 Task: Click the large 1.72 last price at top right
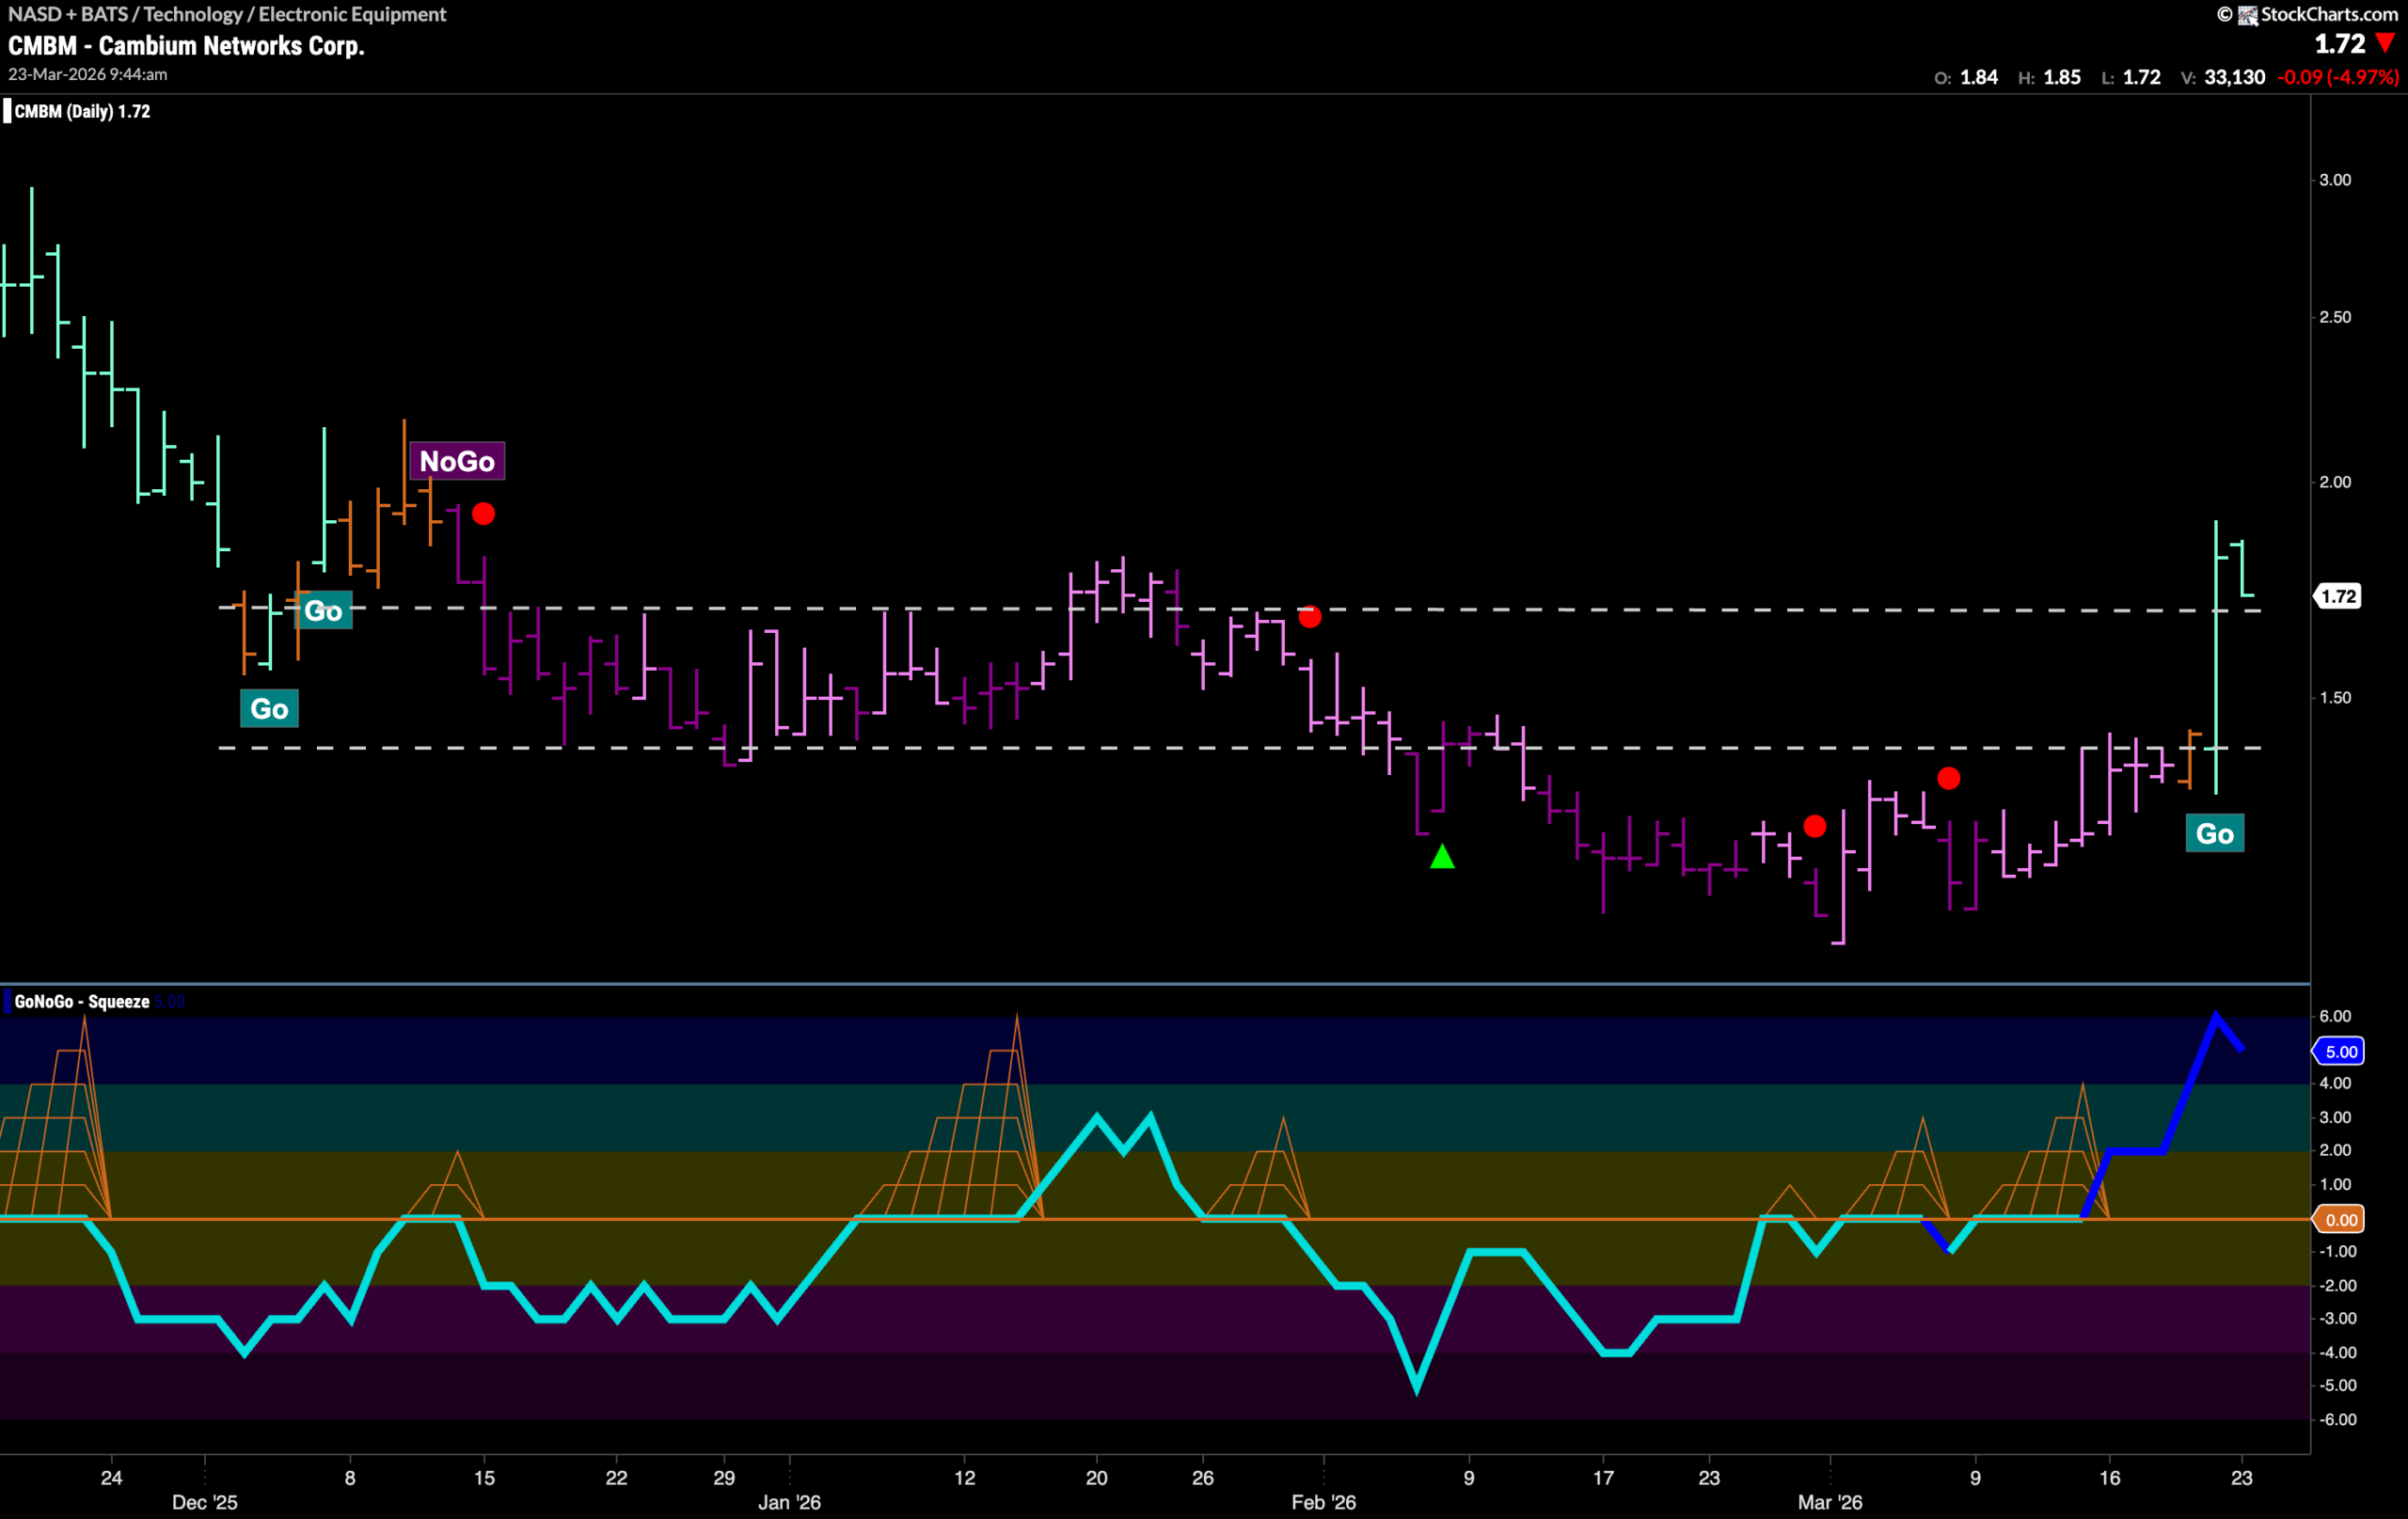2340,44
